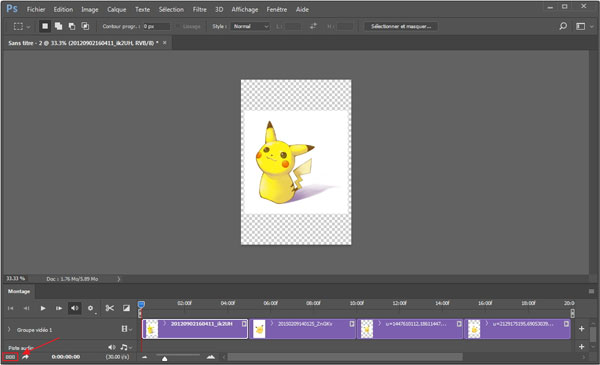The image size is (600, 365).
Task: Play the timeline animation
Action: (43, 308)
